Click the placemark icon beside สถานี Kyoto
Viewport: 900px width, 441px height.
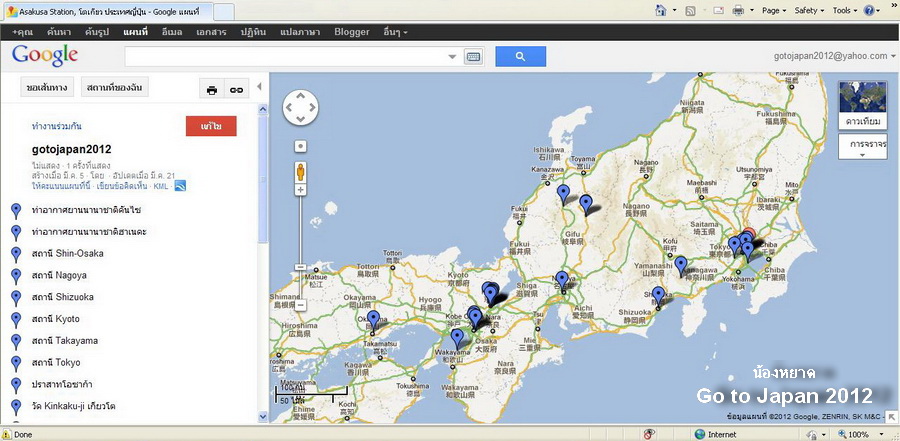(x=16, y=319)
